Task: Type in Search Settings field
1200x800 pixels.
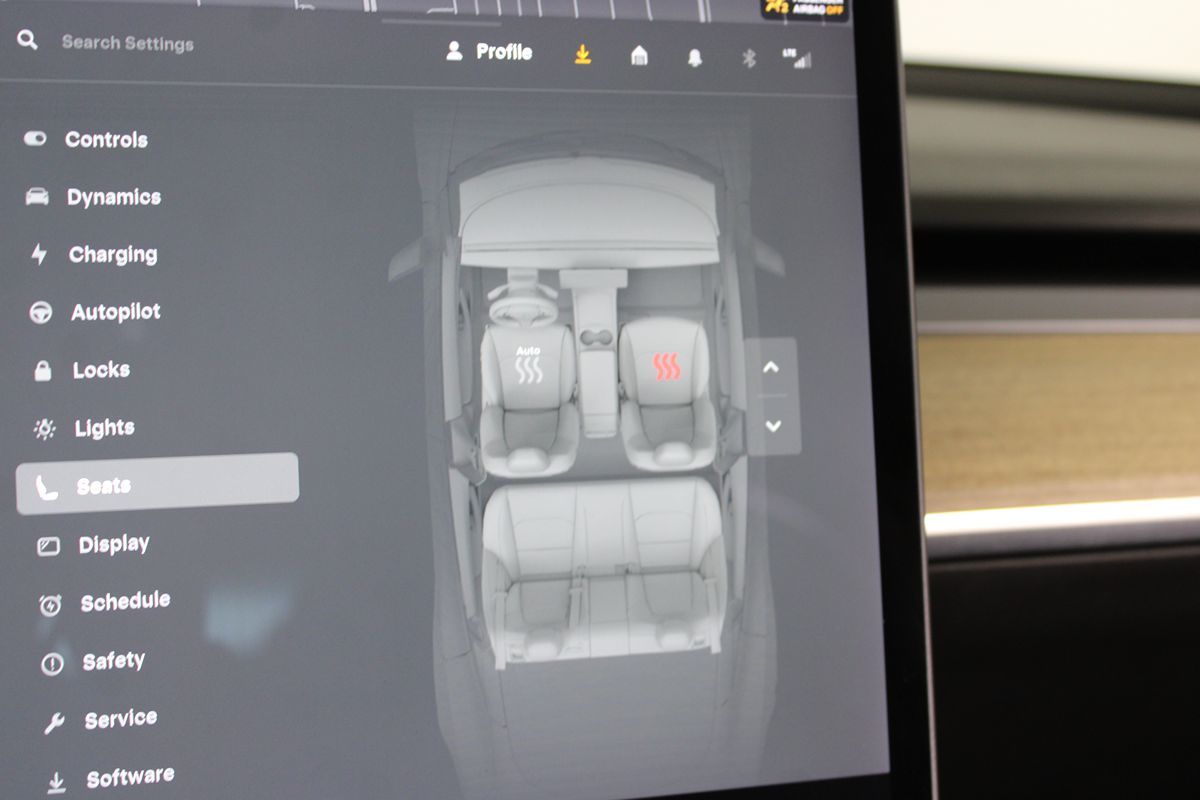Action: (x=128, y=43)
